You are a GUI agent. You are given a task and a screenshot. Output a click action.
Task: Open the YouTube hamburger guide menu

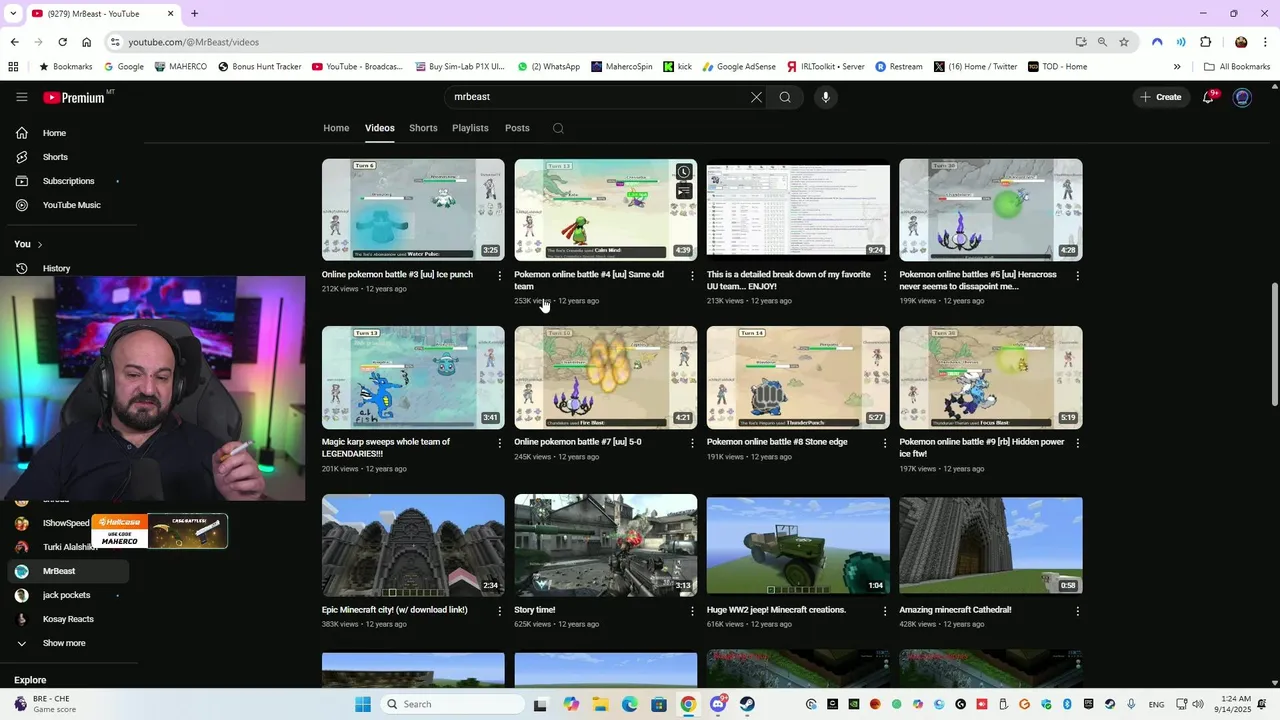(x=21, y=97)
